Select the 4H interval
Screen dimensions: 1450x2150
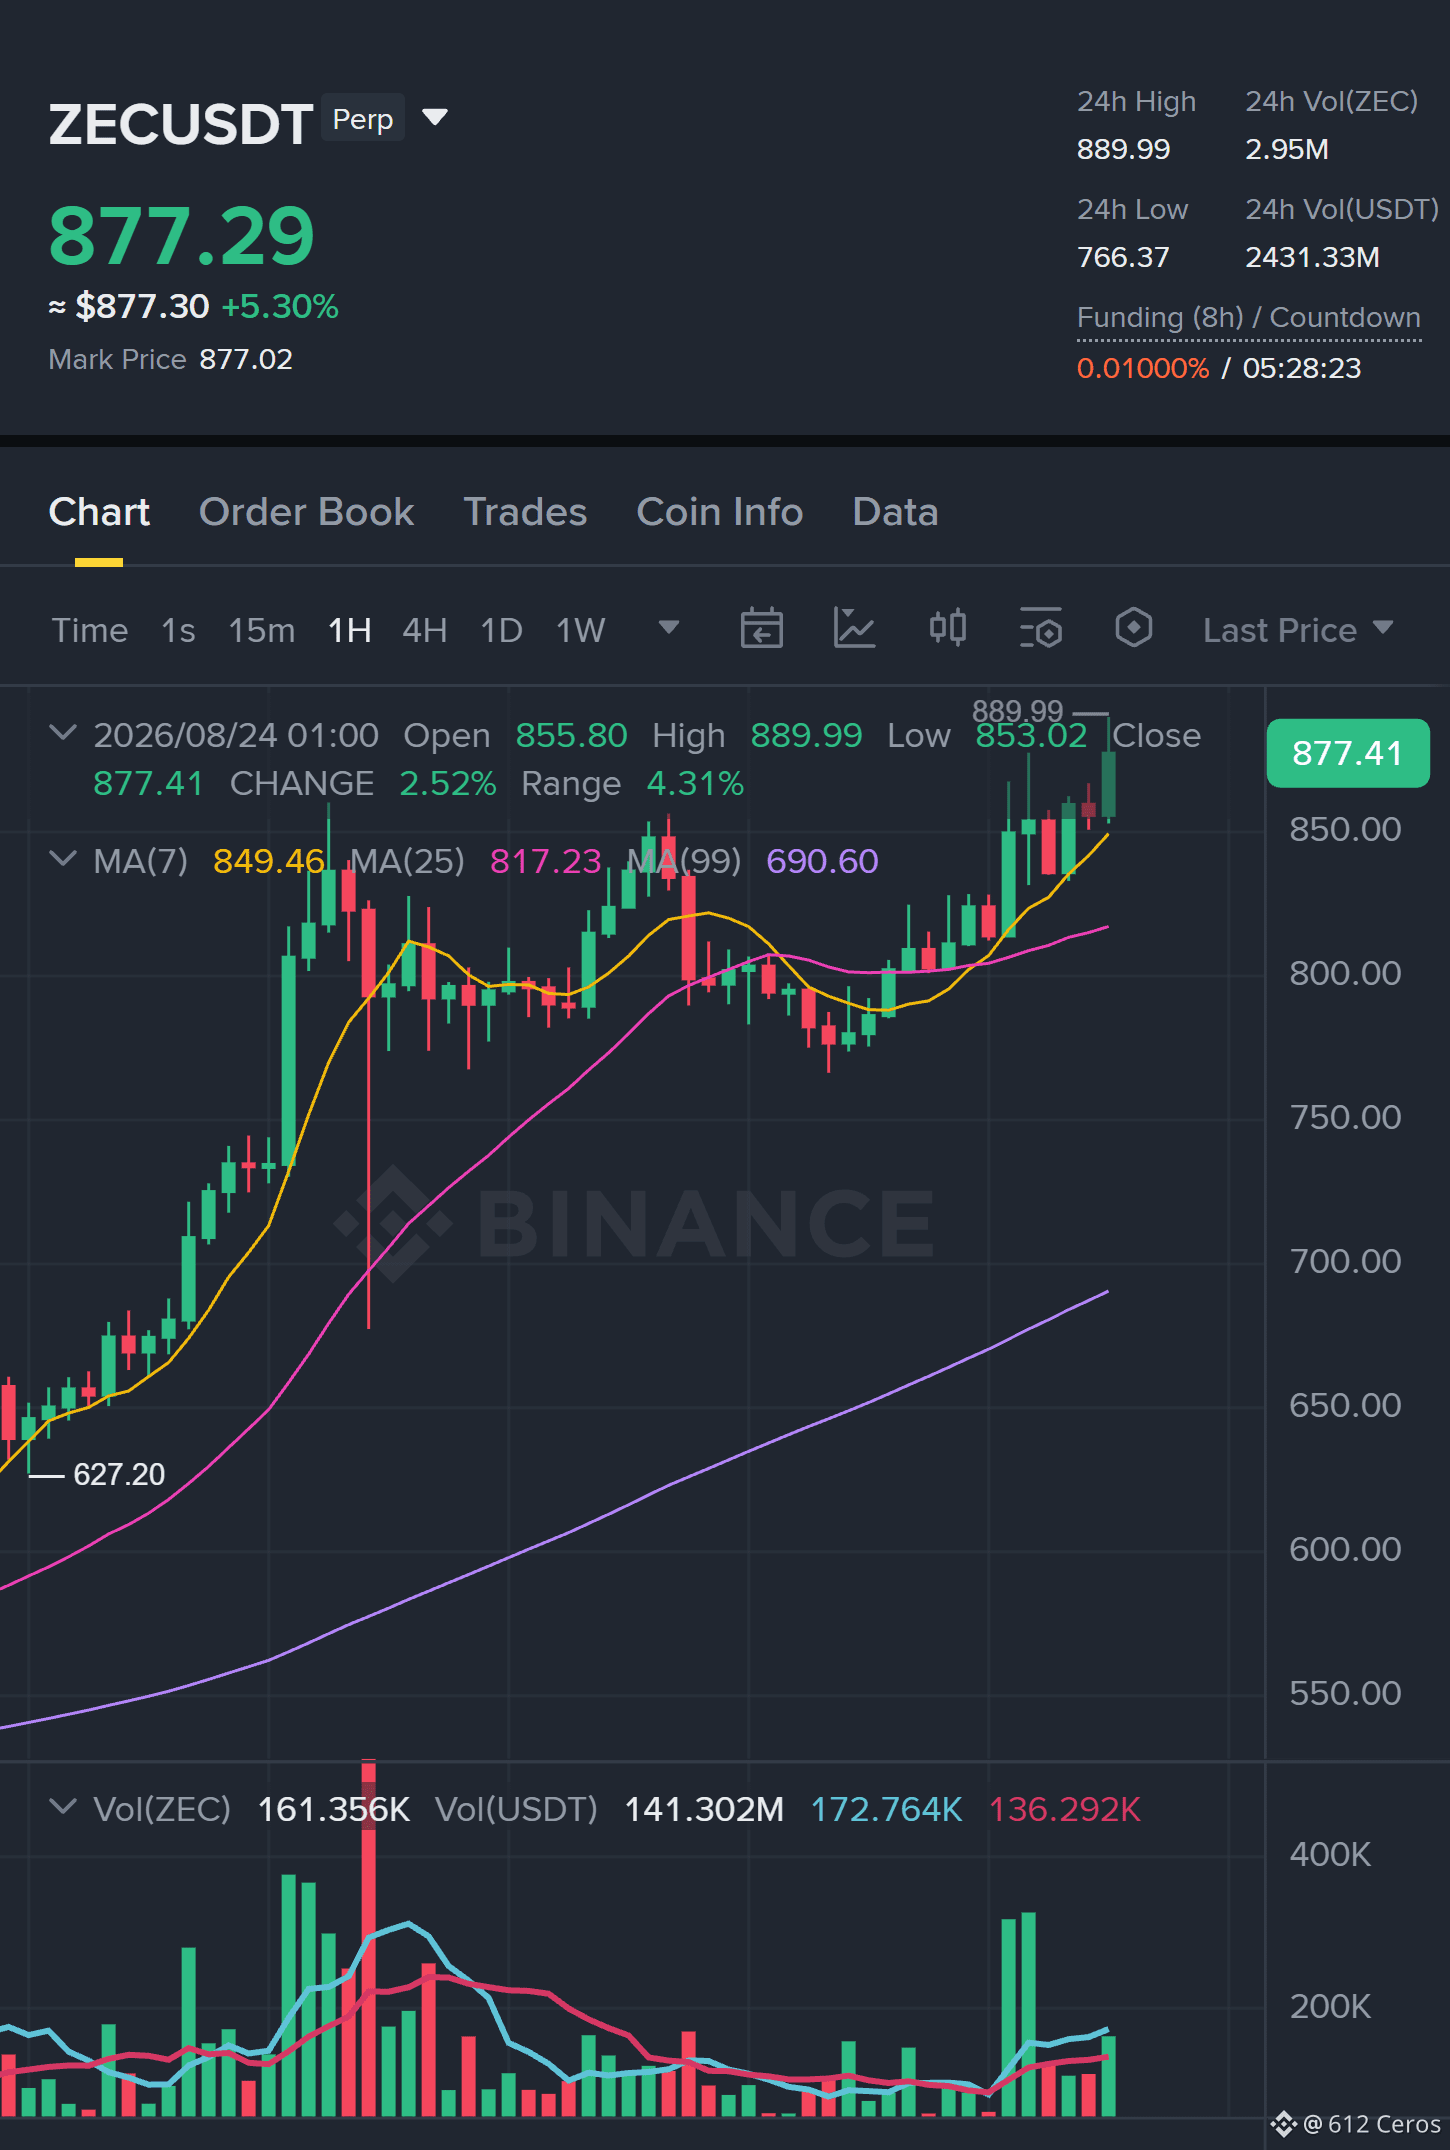pyautogui.click(x=425, y=630)
